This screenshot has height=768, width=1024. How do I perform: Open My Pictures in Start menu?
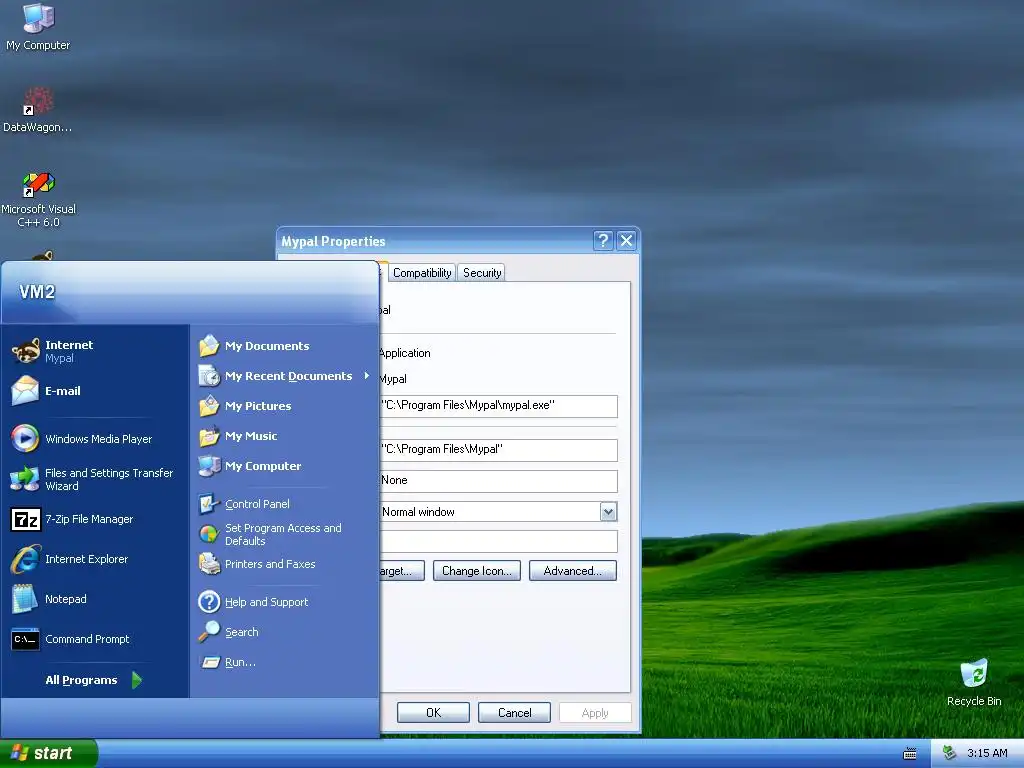click(x=246, y=406)
